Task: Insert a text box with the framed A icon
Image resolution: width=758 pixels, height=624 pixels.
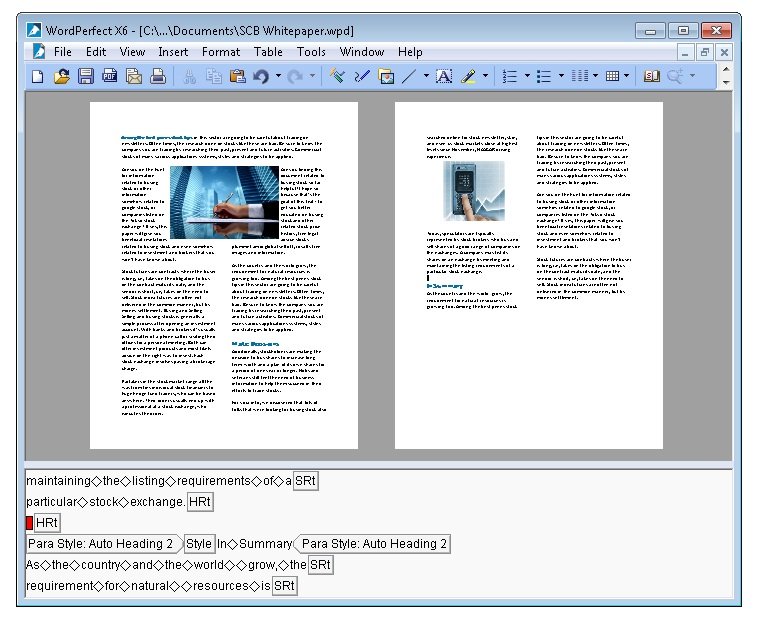Action: pyautogui.click(x=444, y=76)
